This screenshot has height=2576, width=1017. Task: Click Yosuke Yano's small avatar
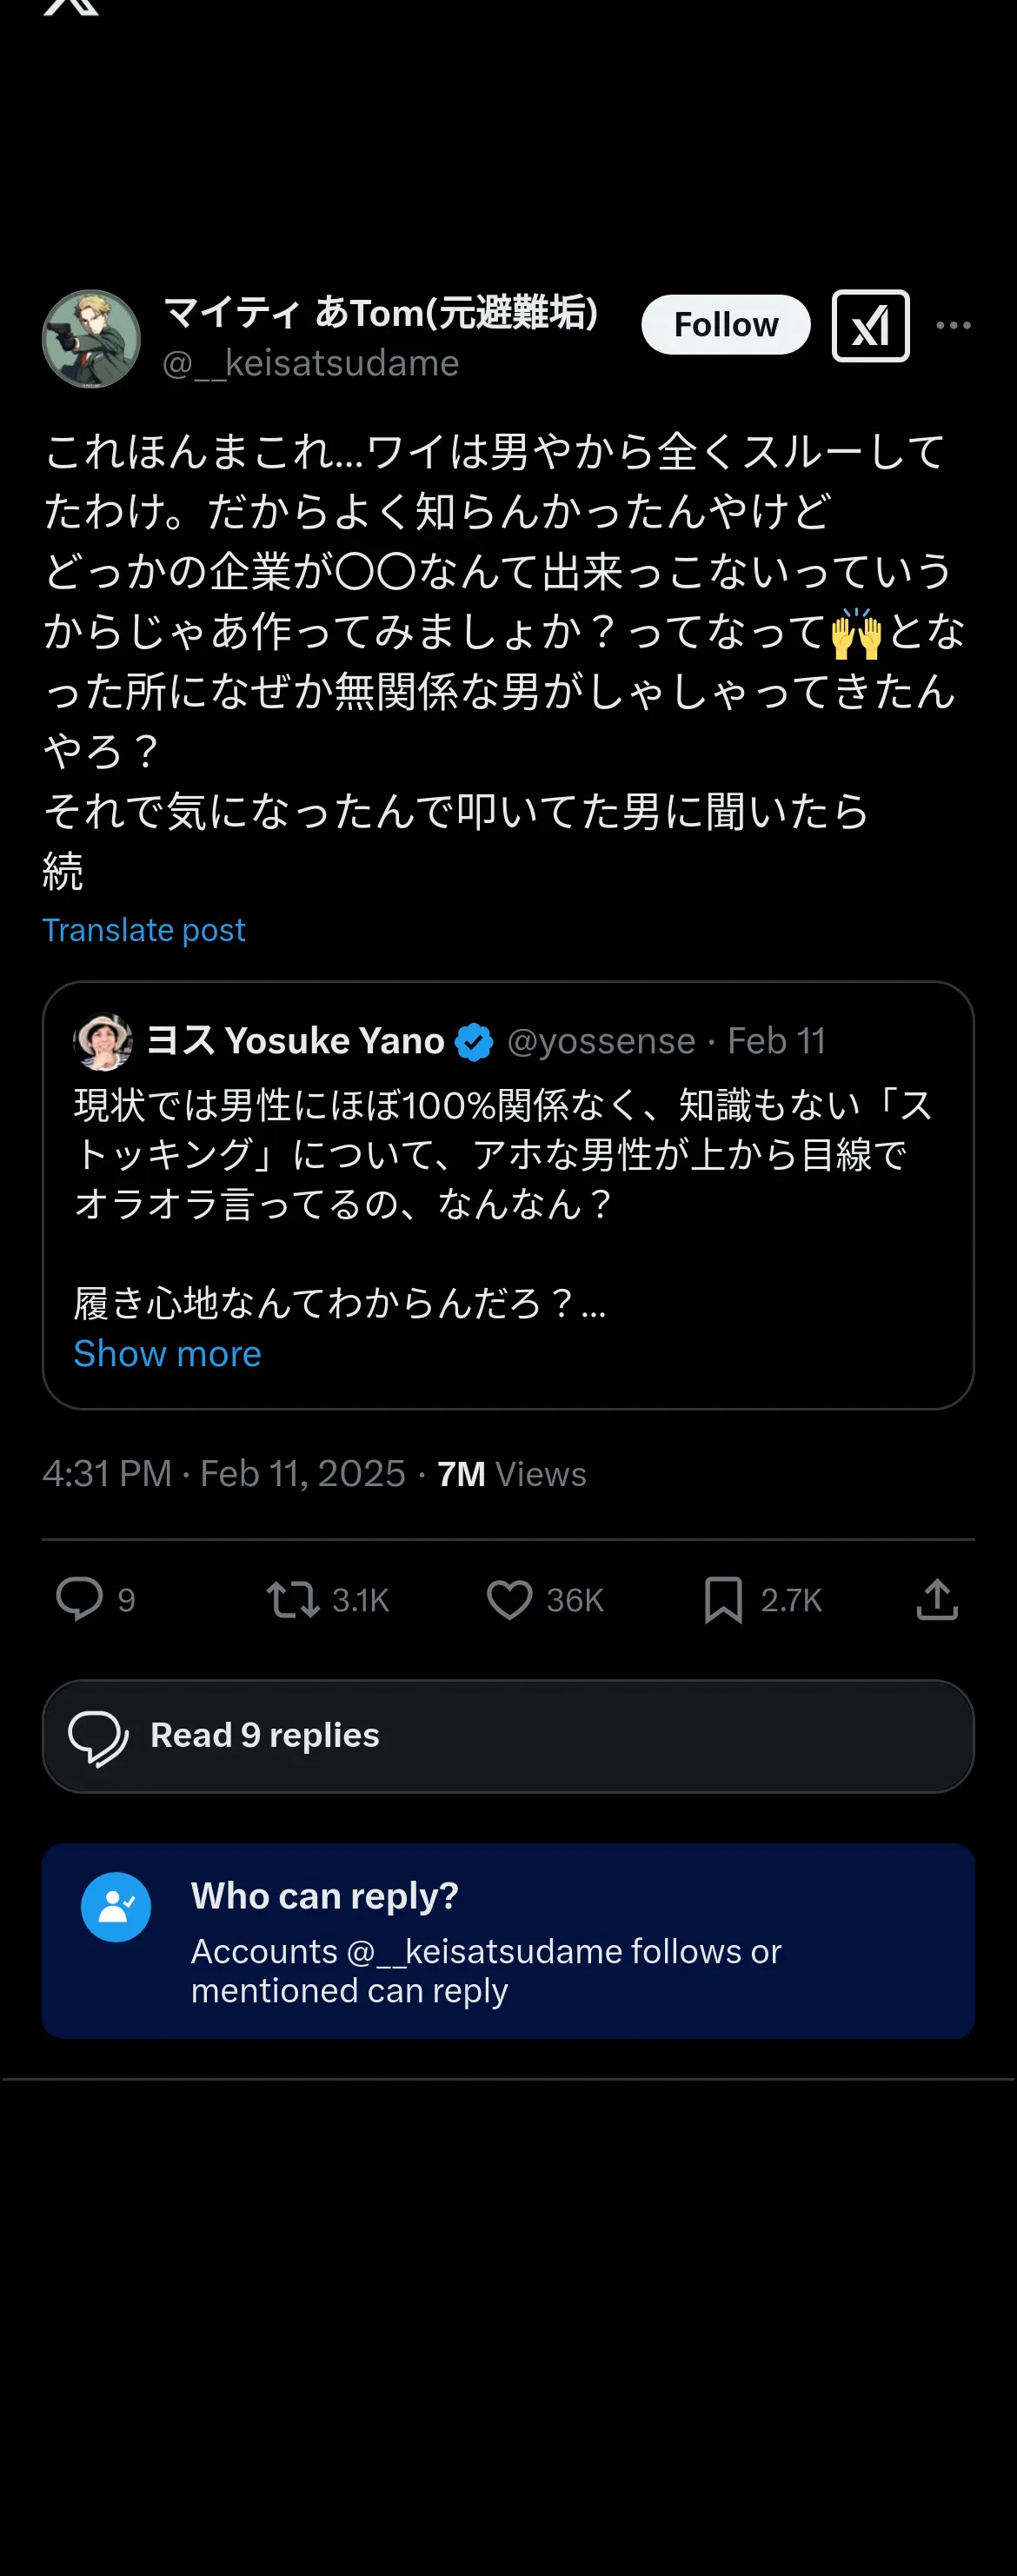103,1041
